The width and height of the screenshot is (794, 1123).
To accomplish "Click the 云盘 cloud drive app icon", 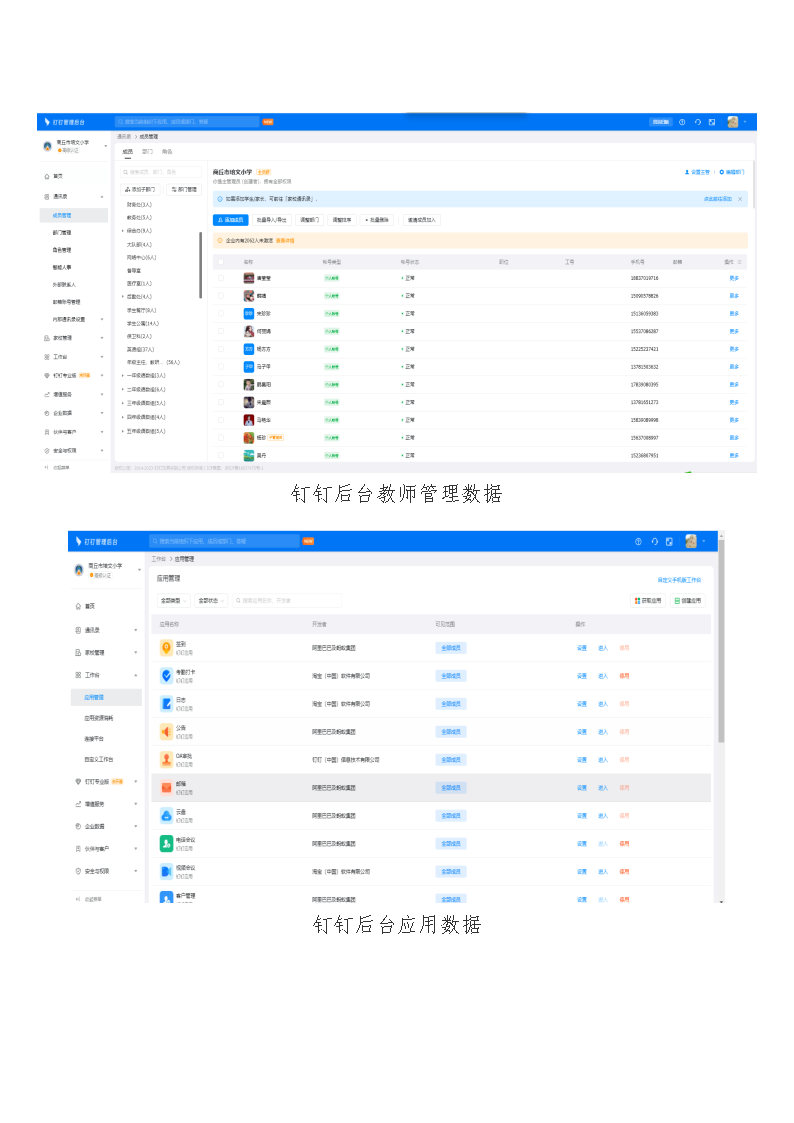I will coord(166,816).
